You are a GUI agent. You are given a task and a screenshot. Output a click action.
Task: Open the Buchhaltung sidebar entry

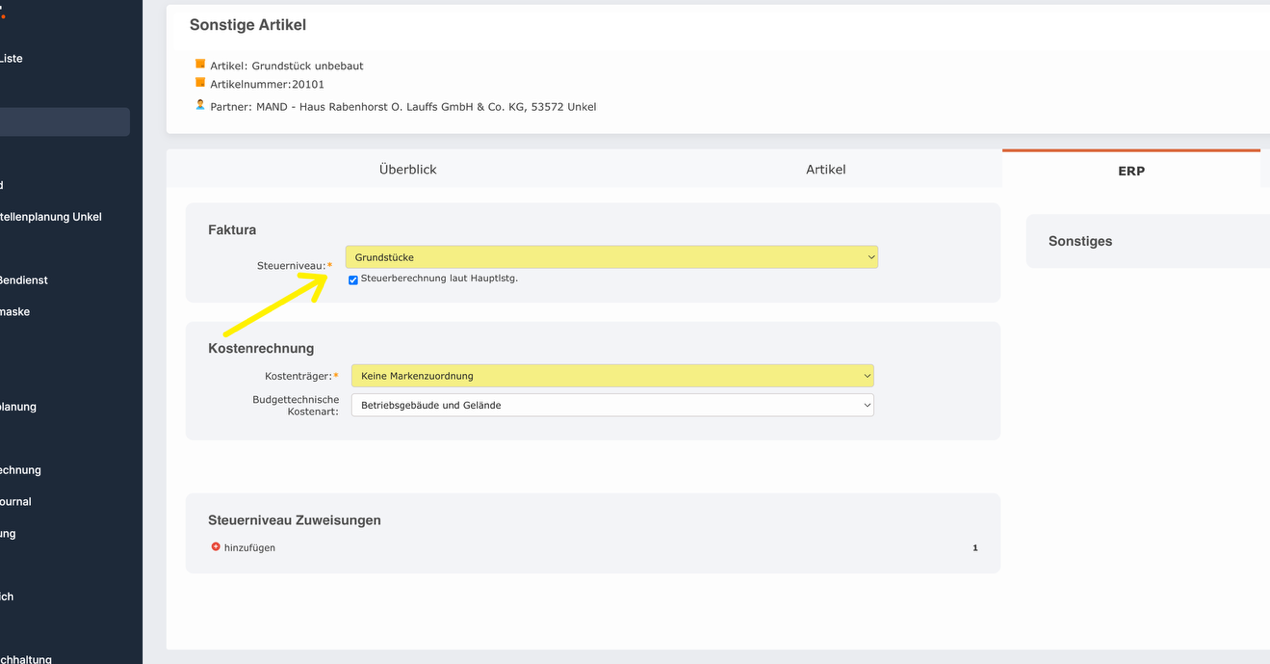pos(25,659)
